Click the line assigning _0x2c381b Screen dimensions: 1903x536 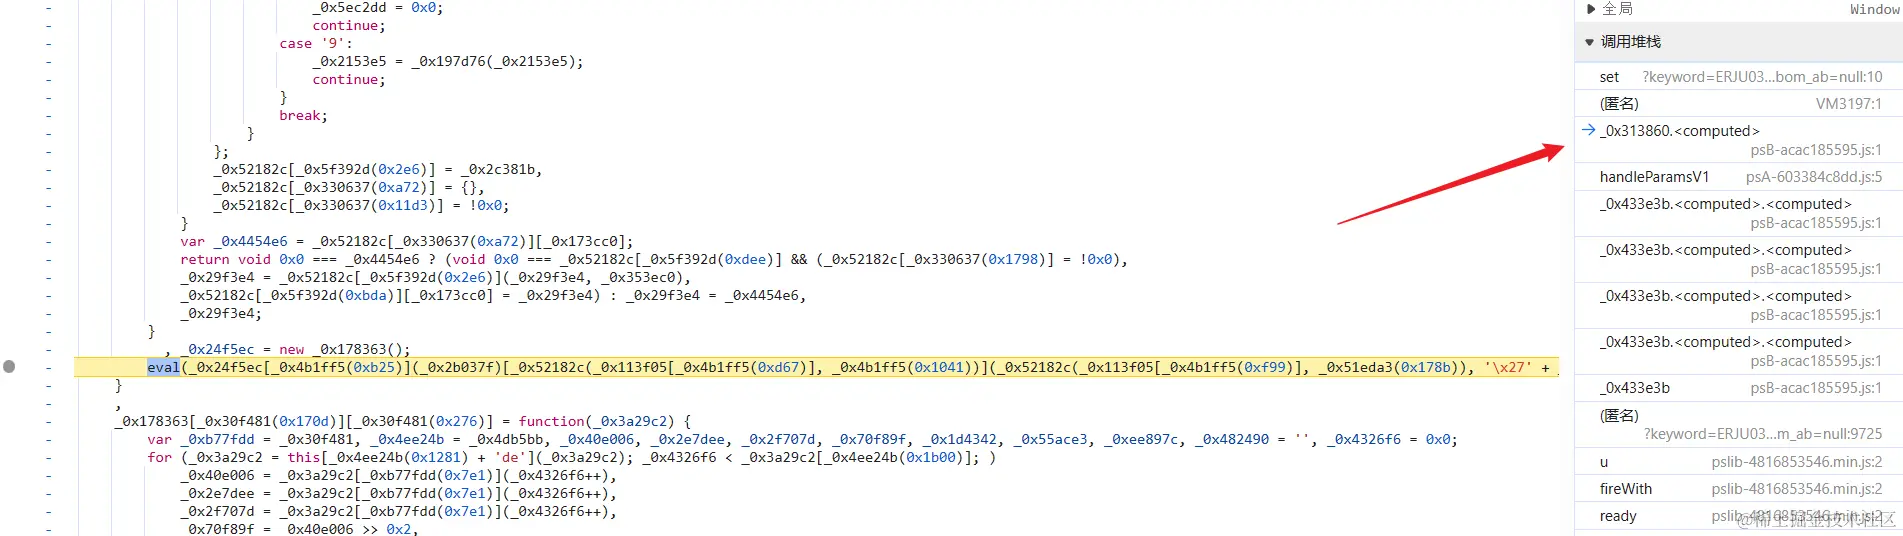coord(378,170)
